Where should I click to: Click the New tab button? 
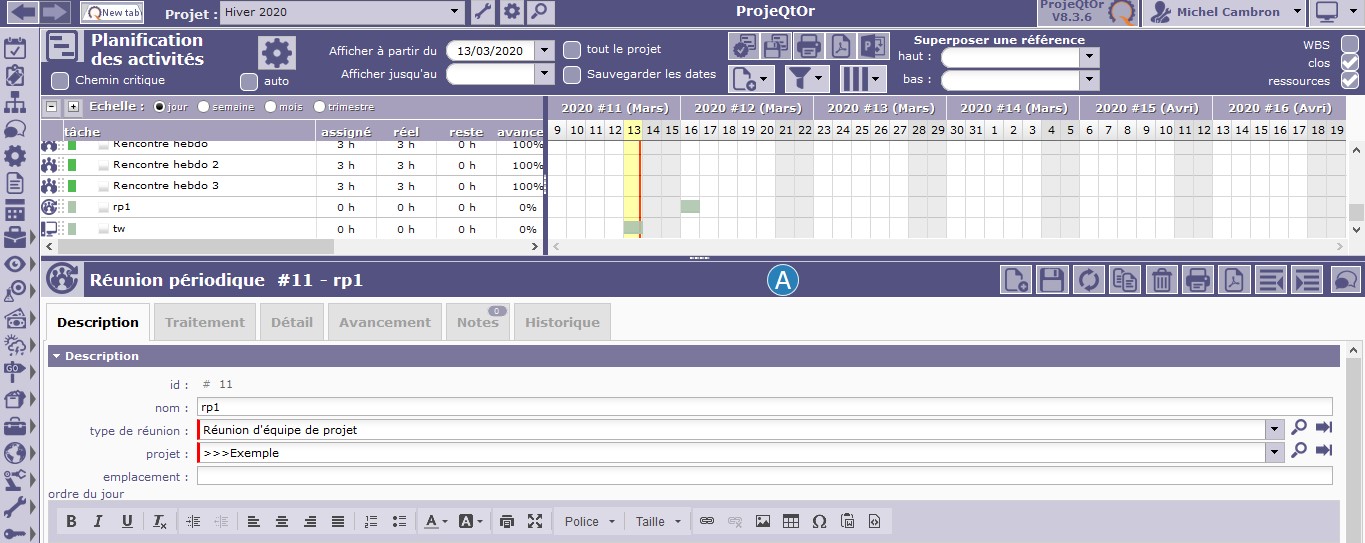[x=111, y=12]
